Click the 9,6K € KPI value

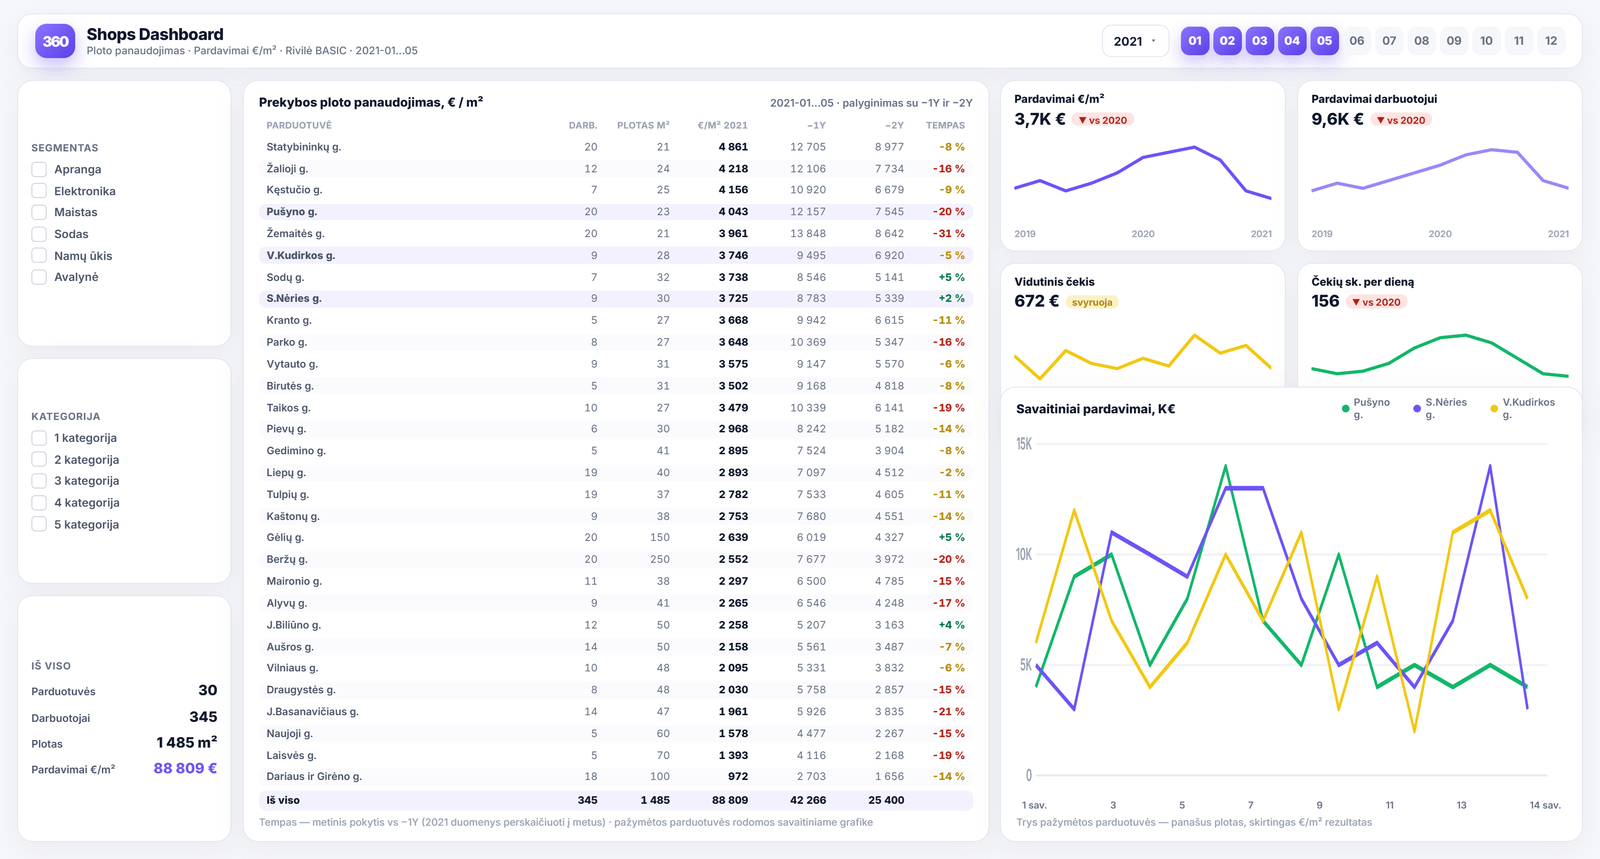click(x=1337, y=119)
